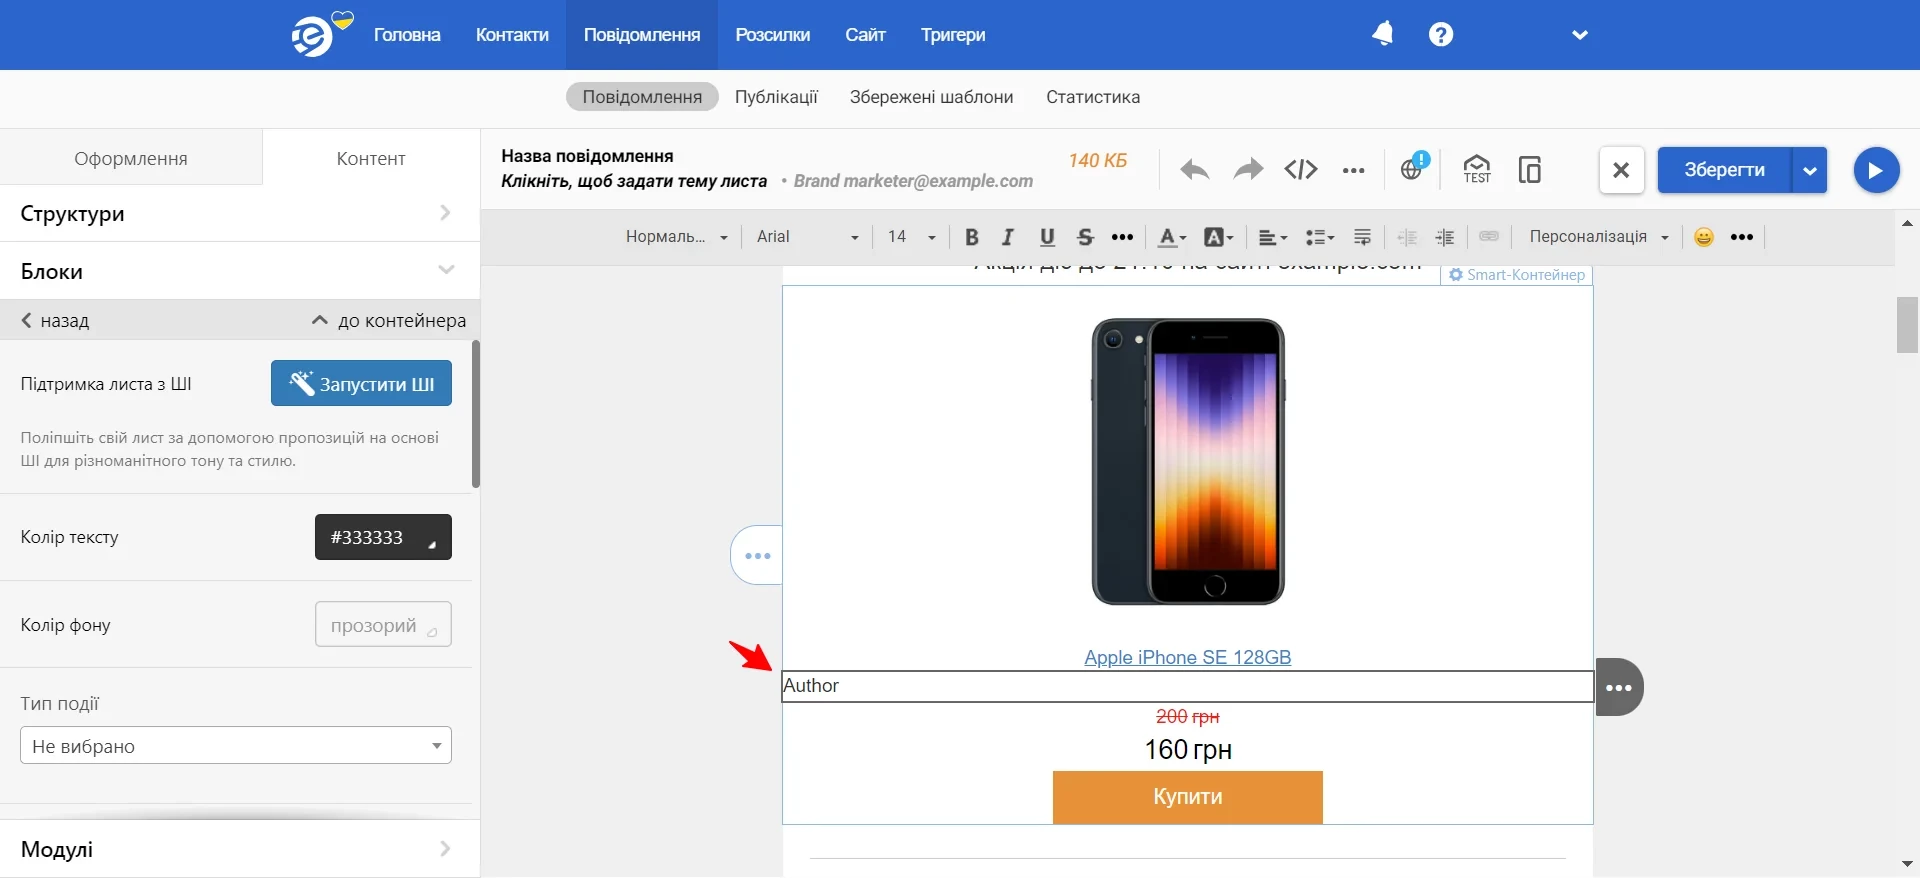Switch to the Публікації tab
Image resolution: width=1920 pixels, height=878 pixels.
(776, 97)
